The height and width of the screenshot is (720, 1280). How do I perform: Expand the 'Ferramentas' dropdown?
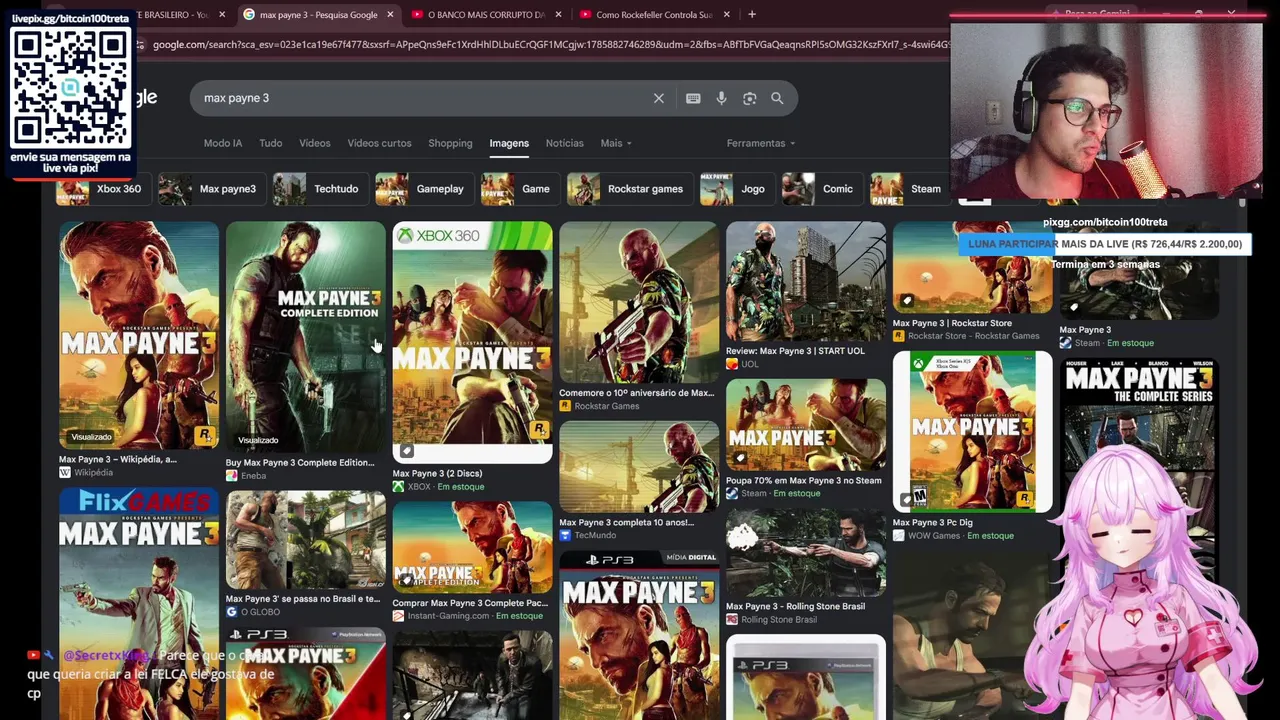[x=761, y=143]
